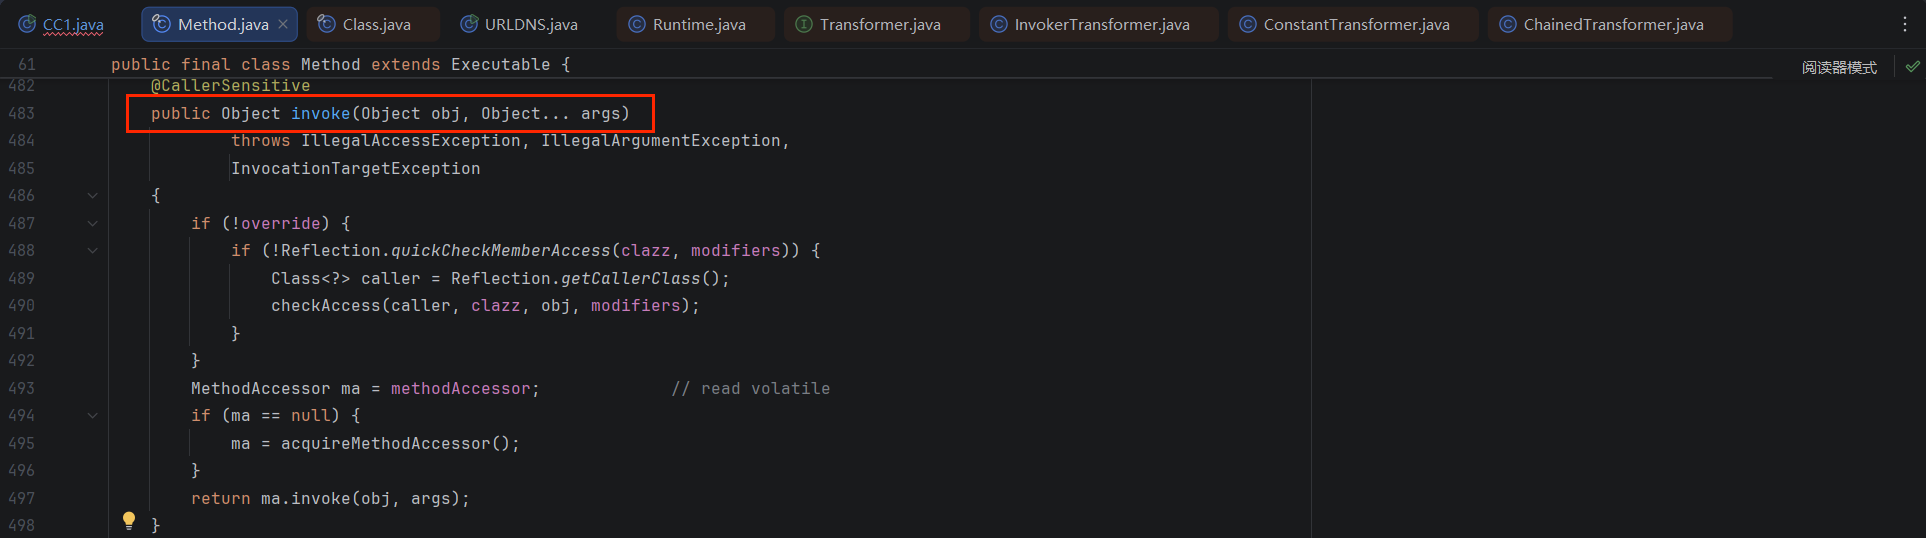
Task: Collapse the method body fold at line 486
Action: (x=93, y=196)
